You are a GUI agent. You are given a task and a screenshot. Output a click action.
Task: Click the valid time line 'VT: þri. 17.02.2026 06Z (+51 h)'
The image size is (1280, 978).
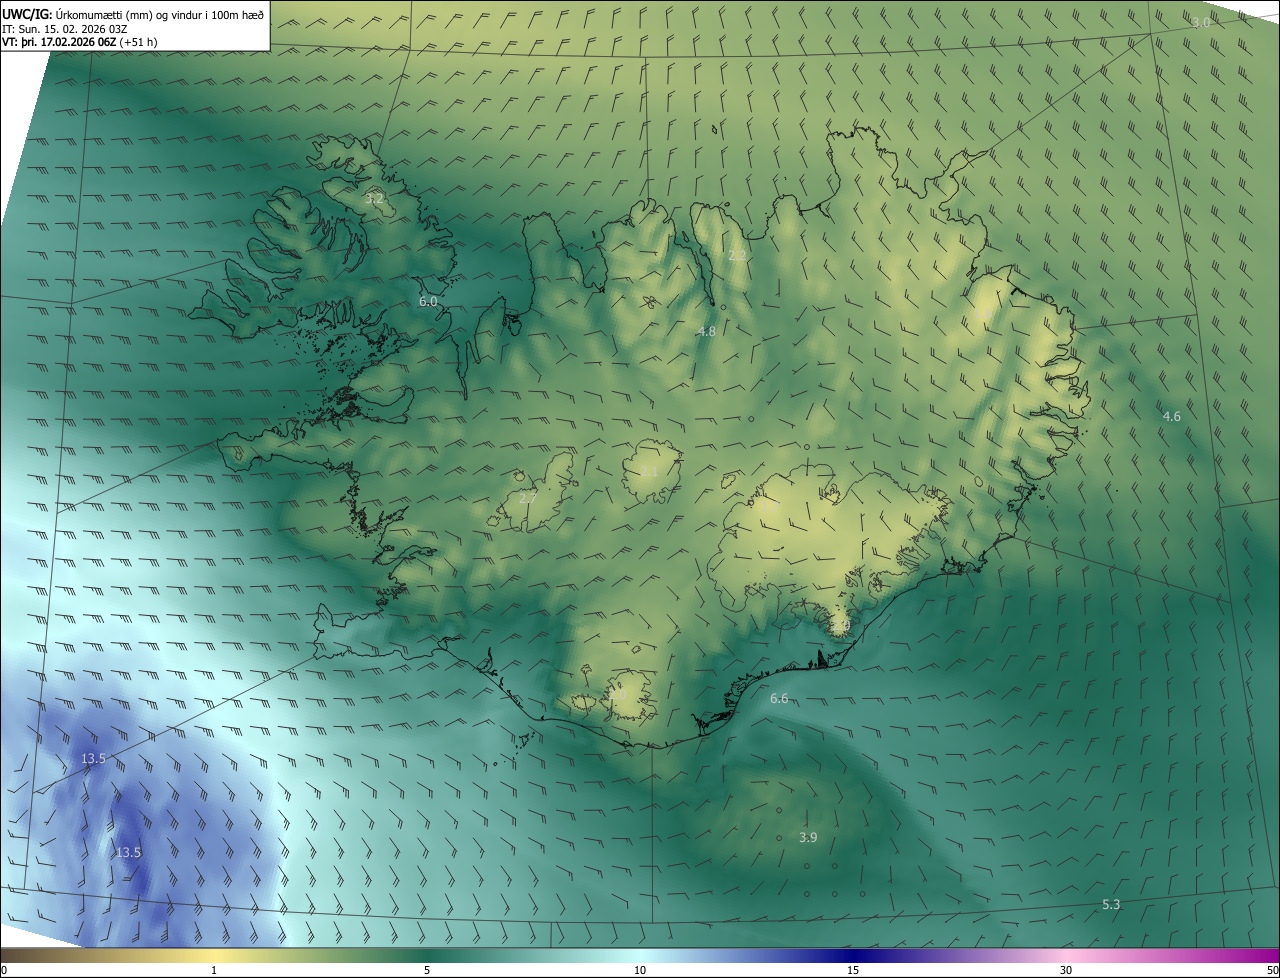80,42
